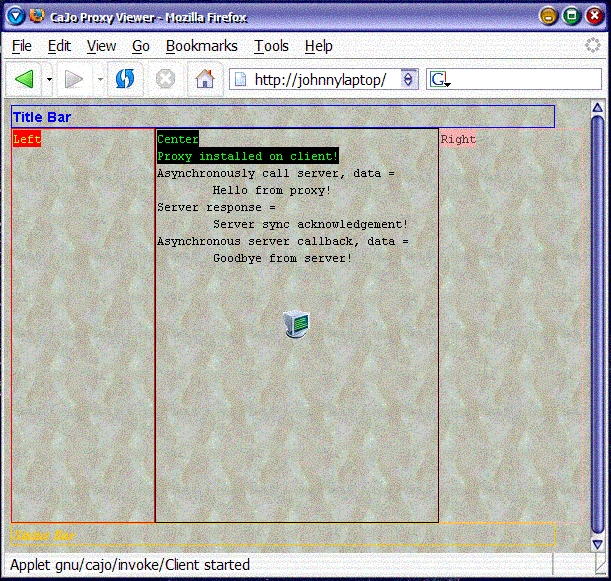Open the View menu
Viewport: 611px width, 581px height.
[101, 46]
